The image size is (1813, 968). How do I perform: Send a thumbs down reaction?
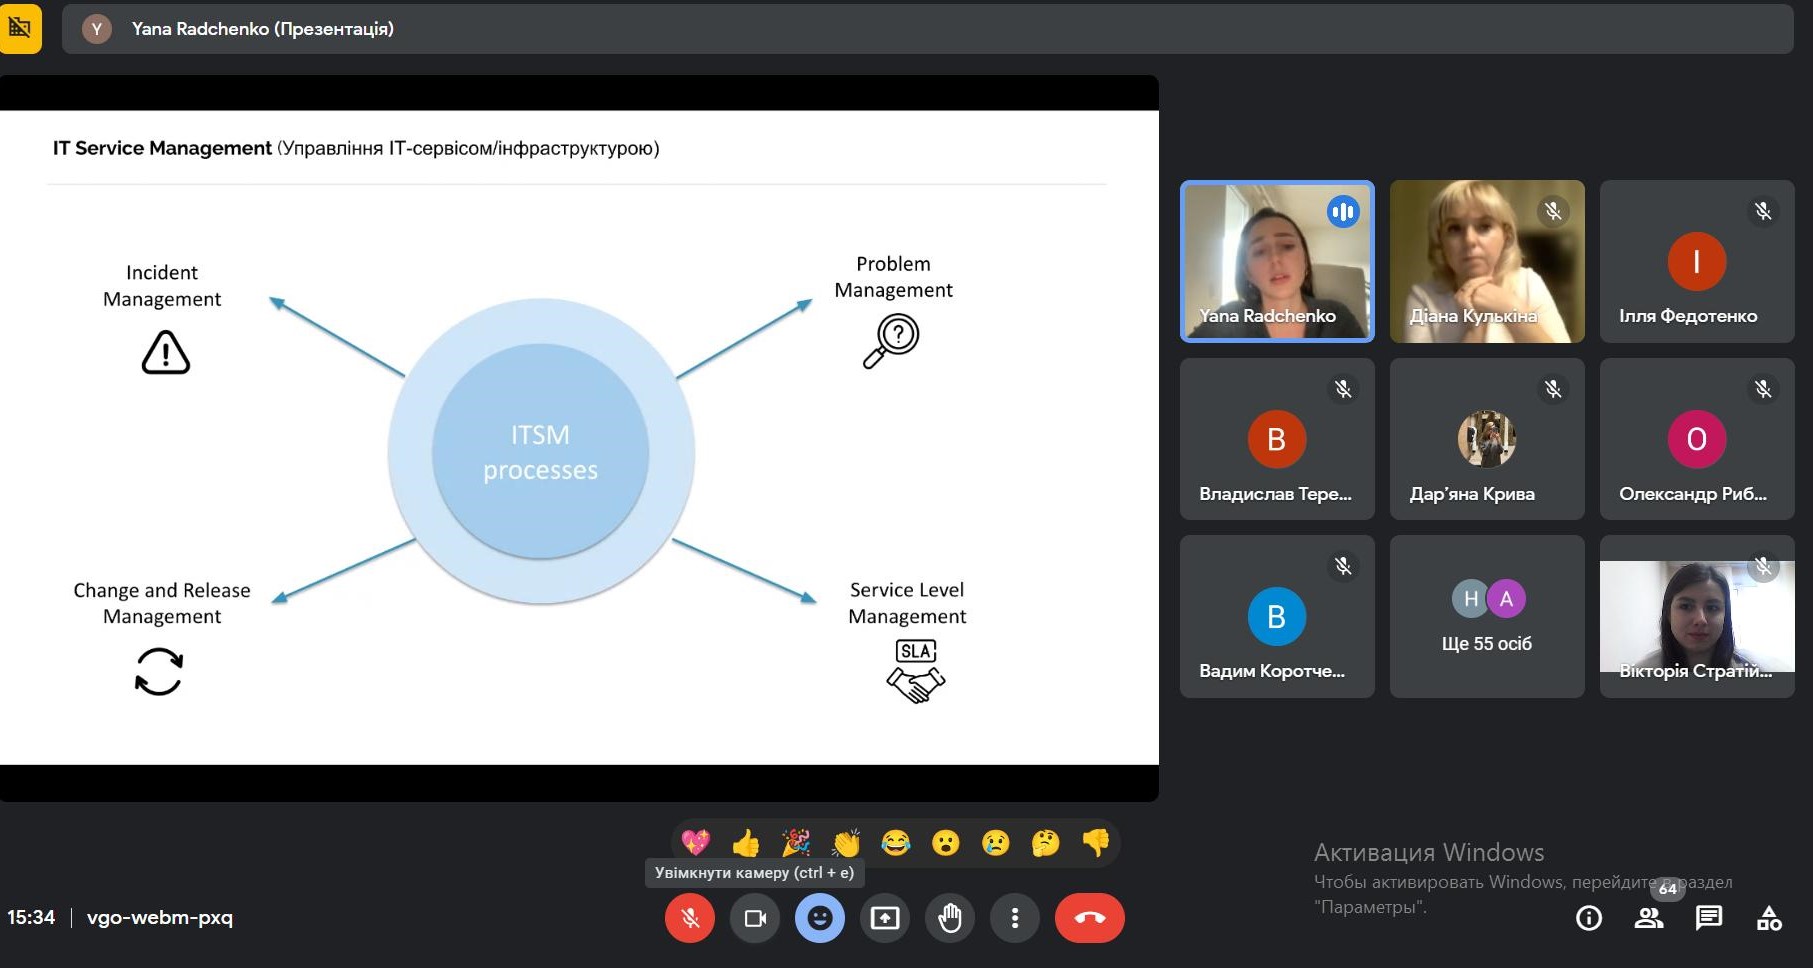point(1096,843)
